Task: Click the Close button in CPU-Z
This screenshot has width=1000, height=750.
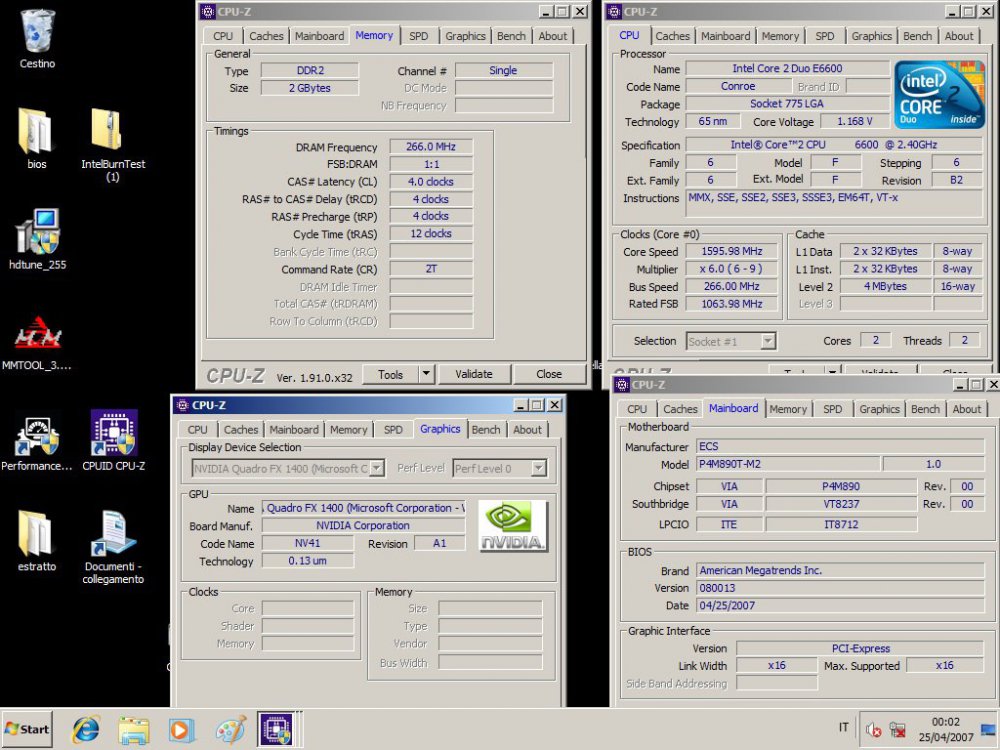Action: 550,373
